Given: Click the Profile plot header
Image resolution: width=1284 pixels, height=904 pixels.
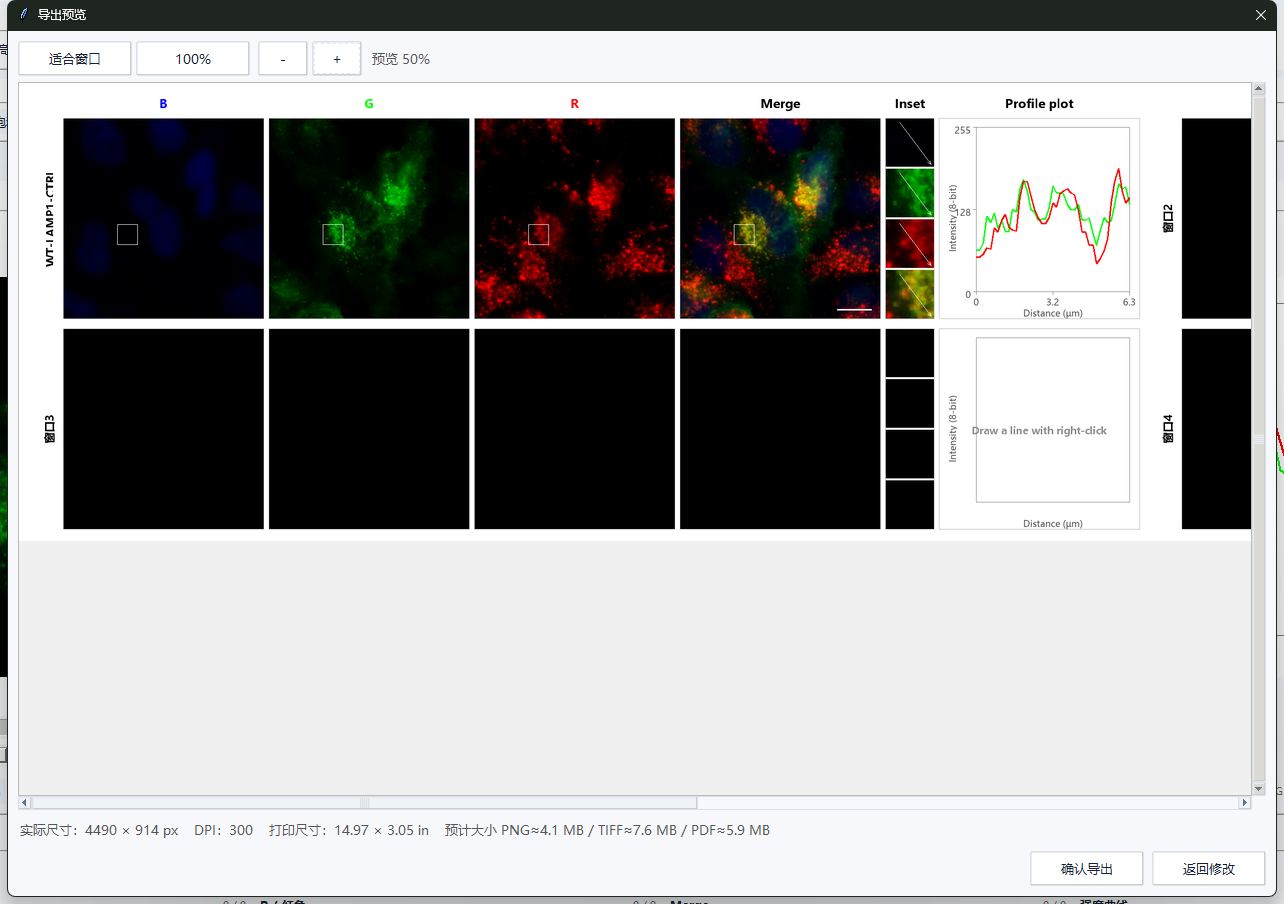Looking at the screenshot, I should tap(1039, 103).
